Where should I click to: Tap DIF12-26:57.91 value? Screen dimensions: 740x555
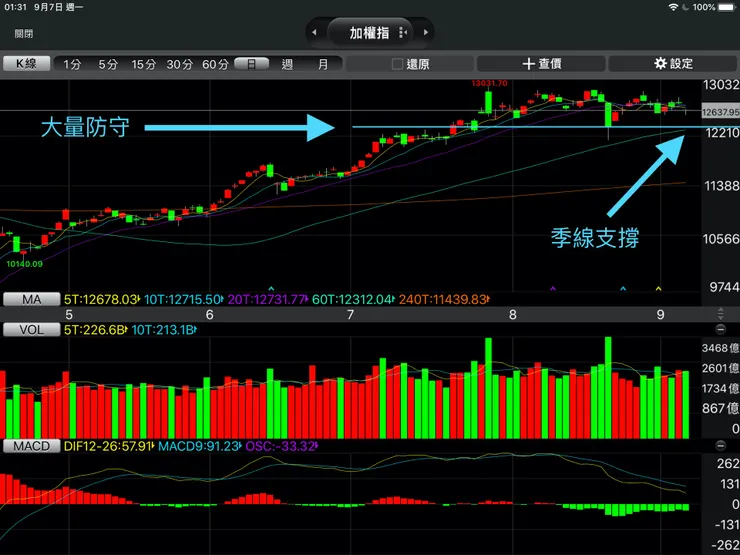tap(109, 446)
